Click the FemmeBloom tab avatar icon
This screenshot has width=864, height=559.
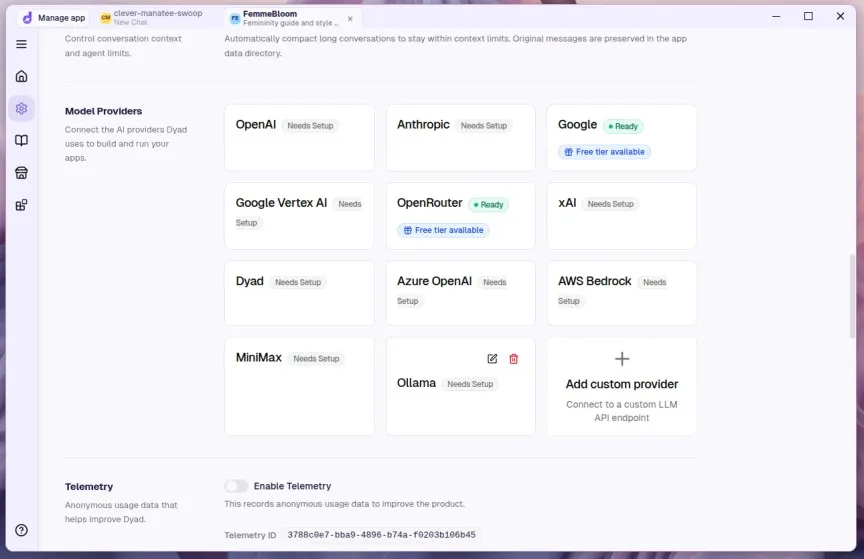pos(235,18)
